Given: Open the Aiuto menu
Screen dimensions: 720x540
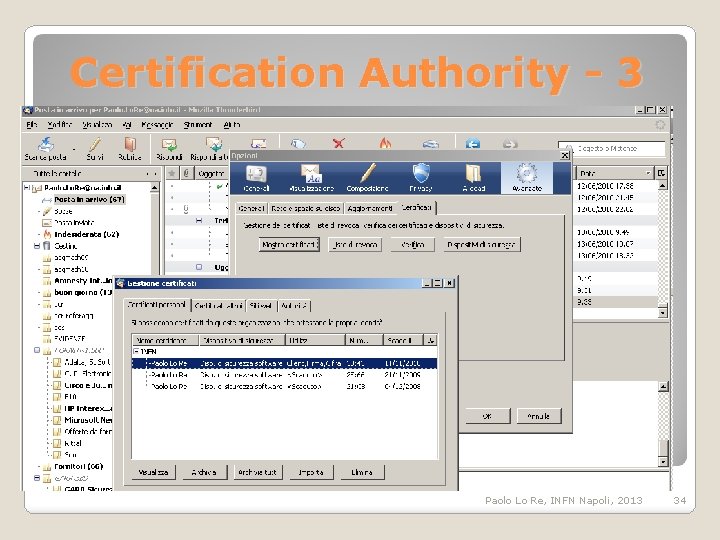Looking at the screenshot, I should tap(231, 124).
